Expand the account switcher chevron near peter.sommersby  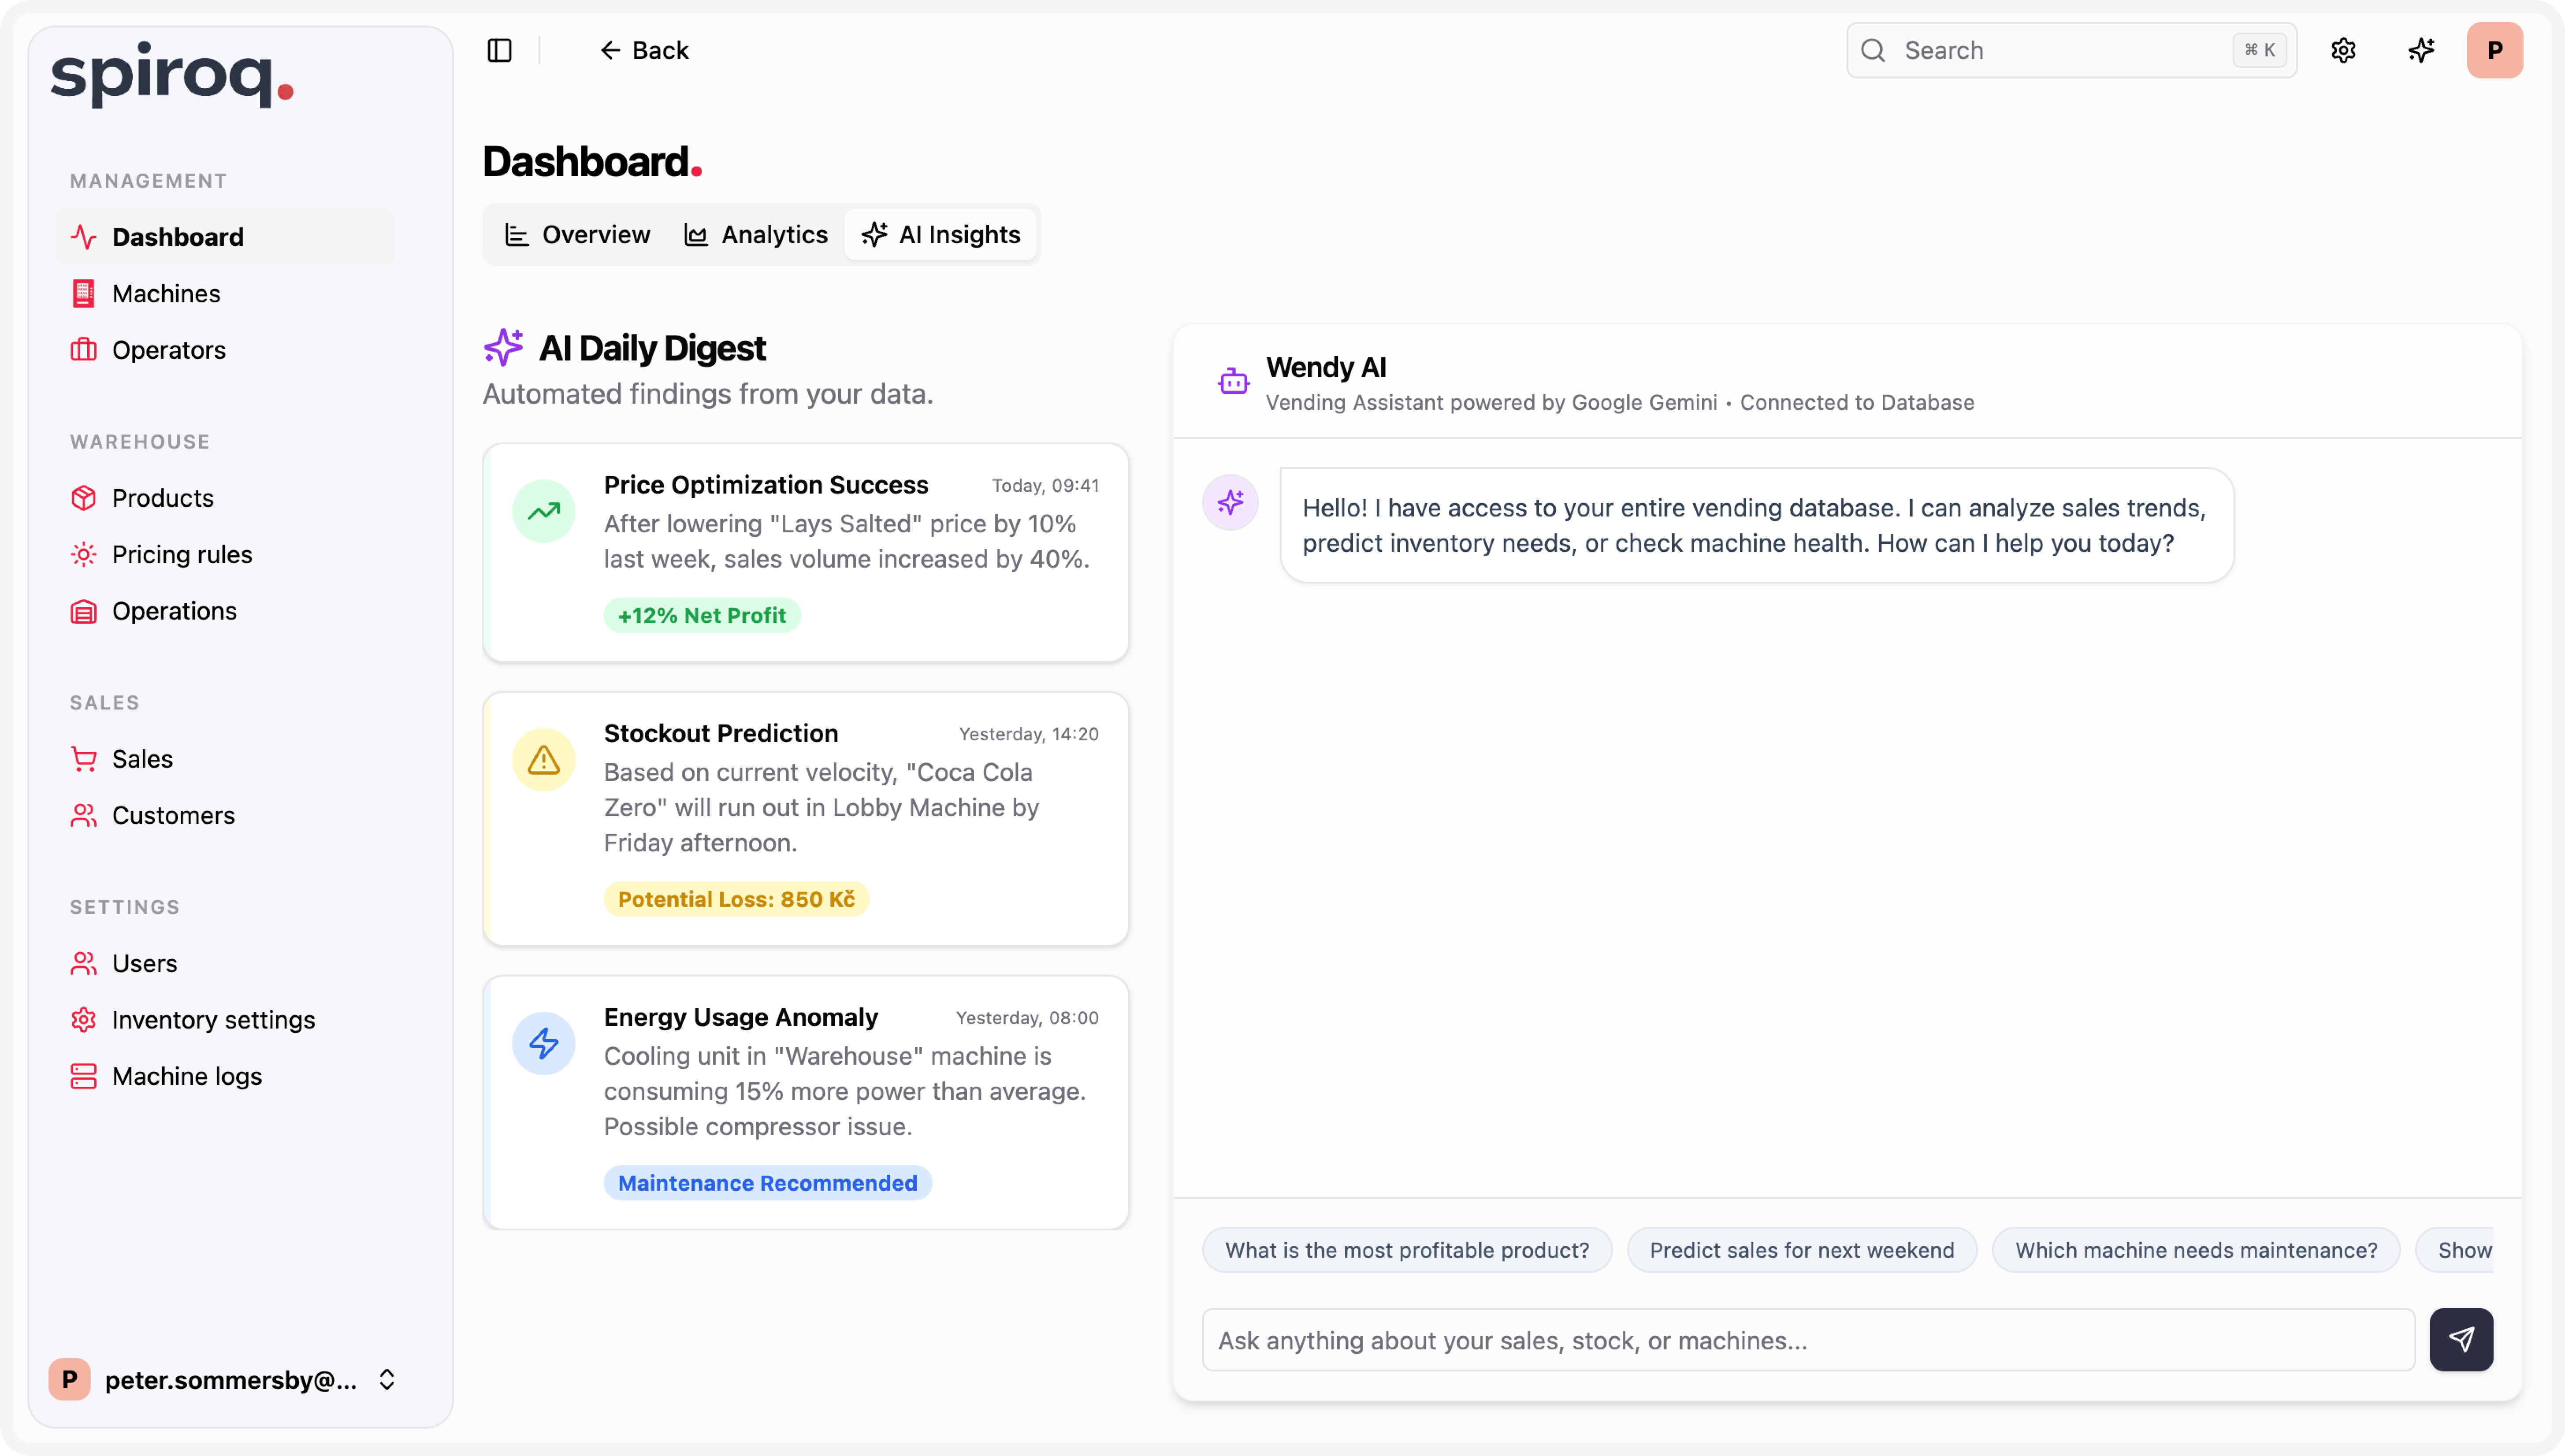(x=388, y=1380)
